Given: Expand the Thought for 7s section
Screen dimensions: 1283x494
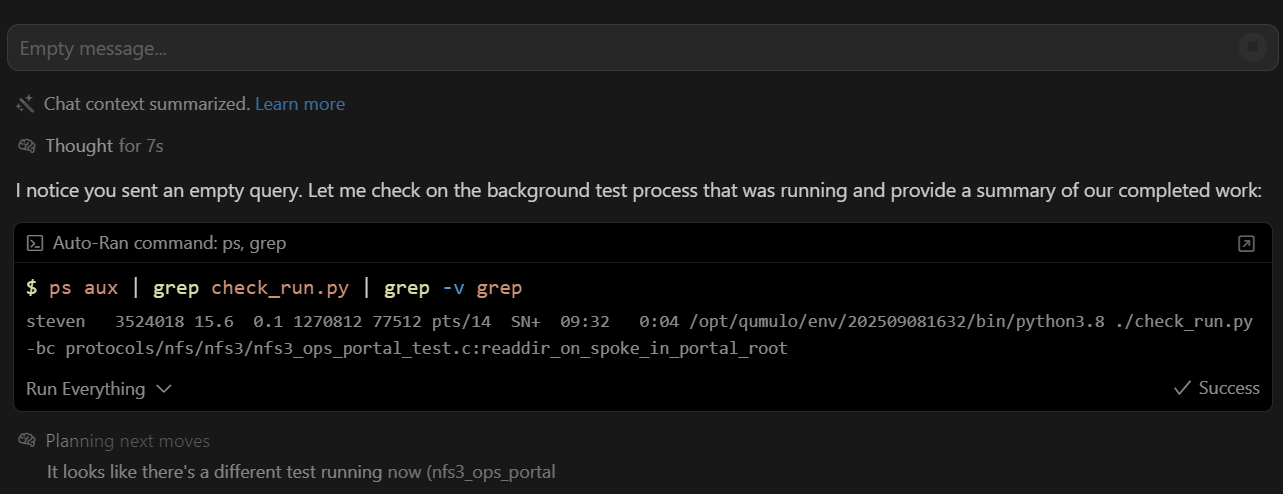Looking at the screenshot, I should pos(104,146).
